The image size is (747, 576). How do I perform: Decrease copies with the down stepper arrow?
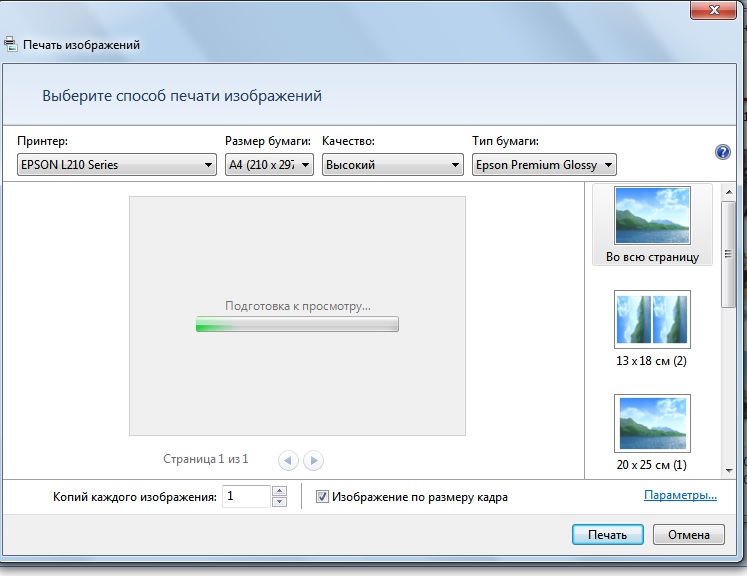click(x=280, y=502)
